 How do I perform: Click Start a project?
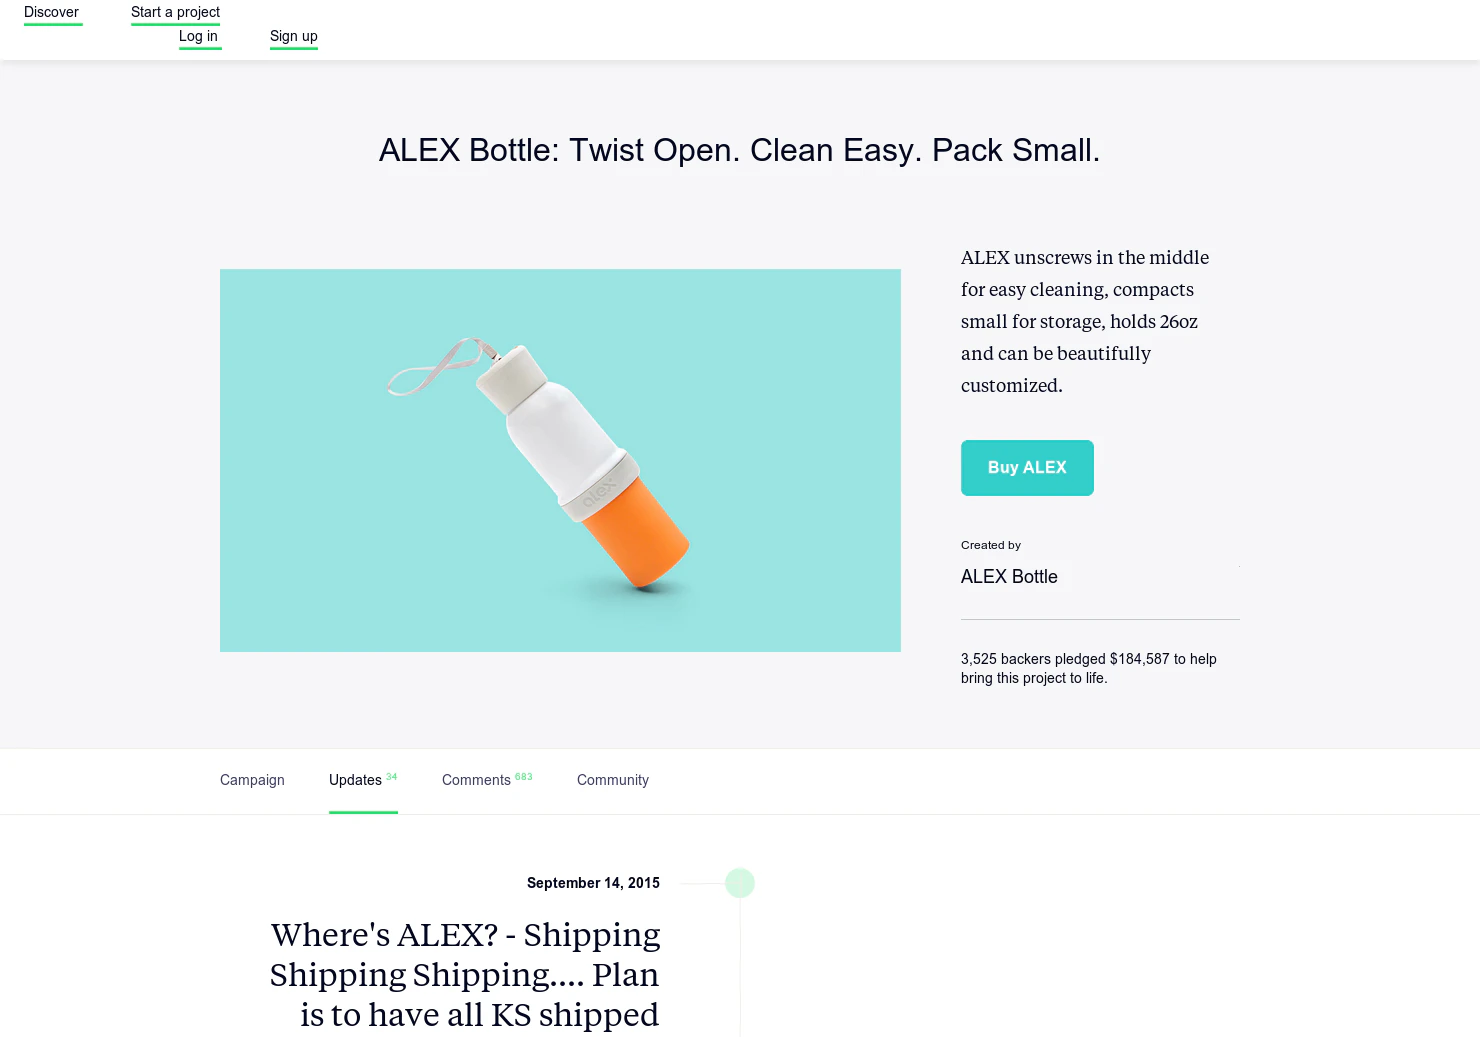pyautogui.click(x=175, y=12)
